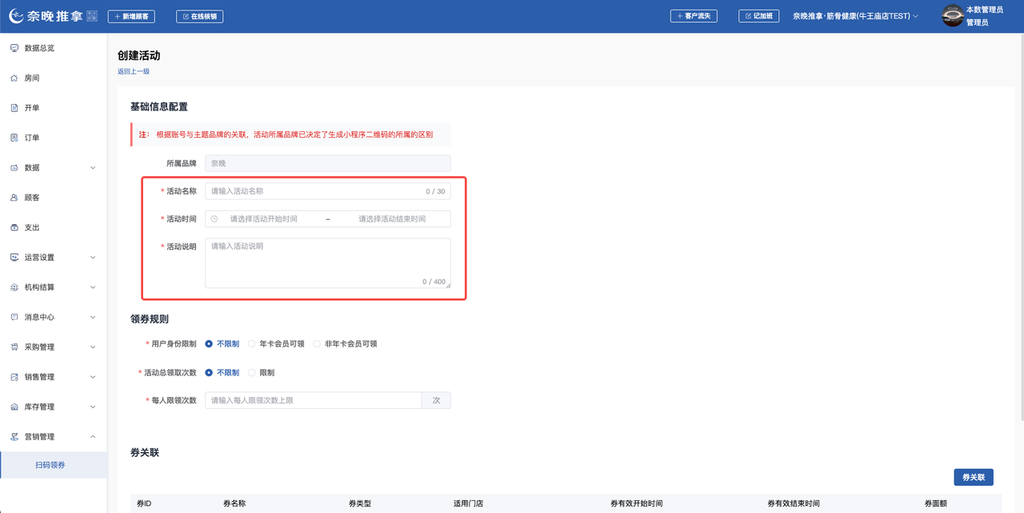Select 年卡会员可领 radio option
The height and width of the screenshot is (513, 1024).
click(x=253, y=343)
